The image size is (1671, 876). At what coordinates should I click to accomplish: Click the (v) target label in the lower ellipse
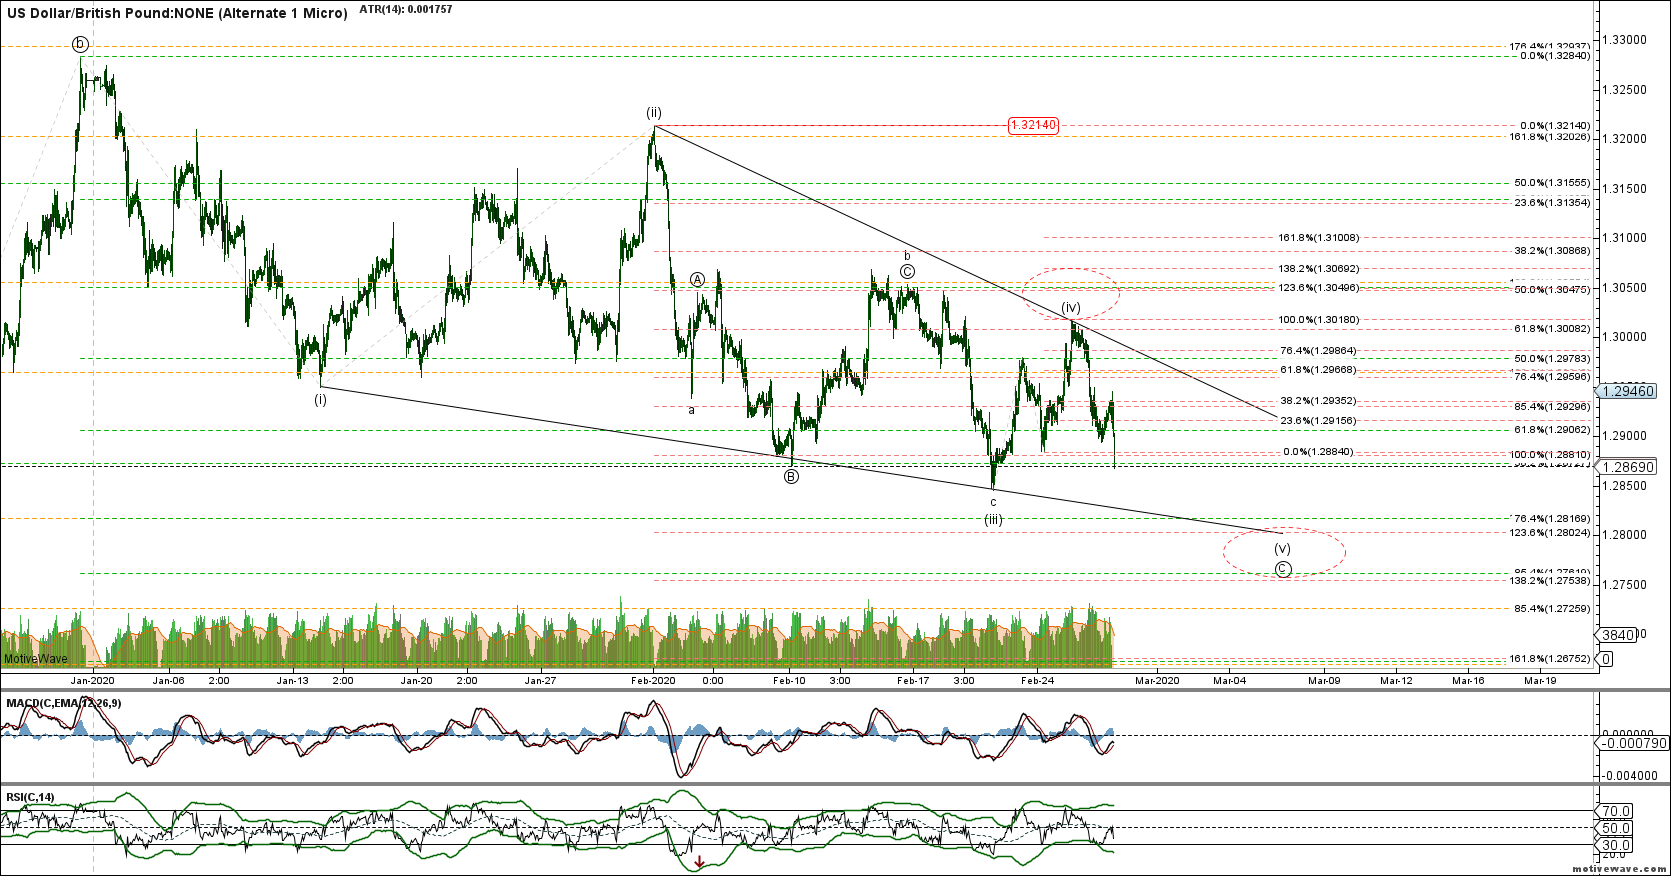pyautogui.click(x=1282, y=549)
